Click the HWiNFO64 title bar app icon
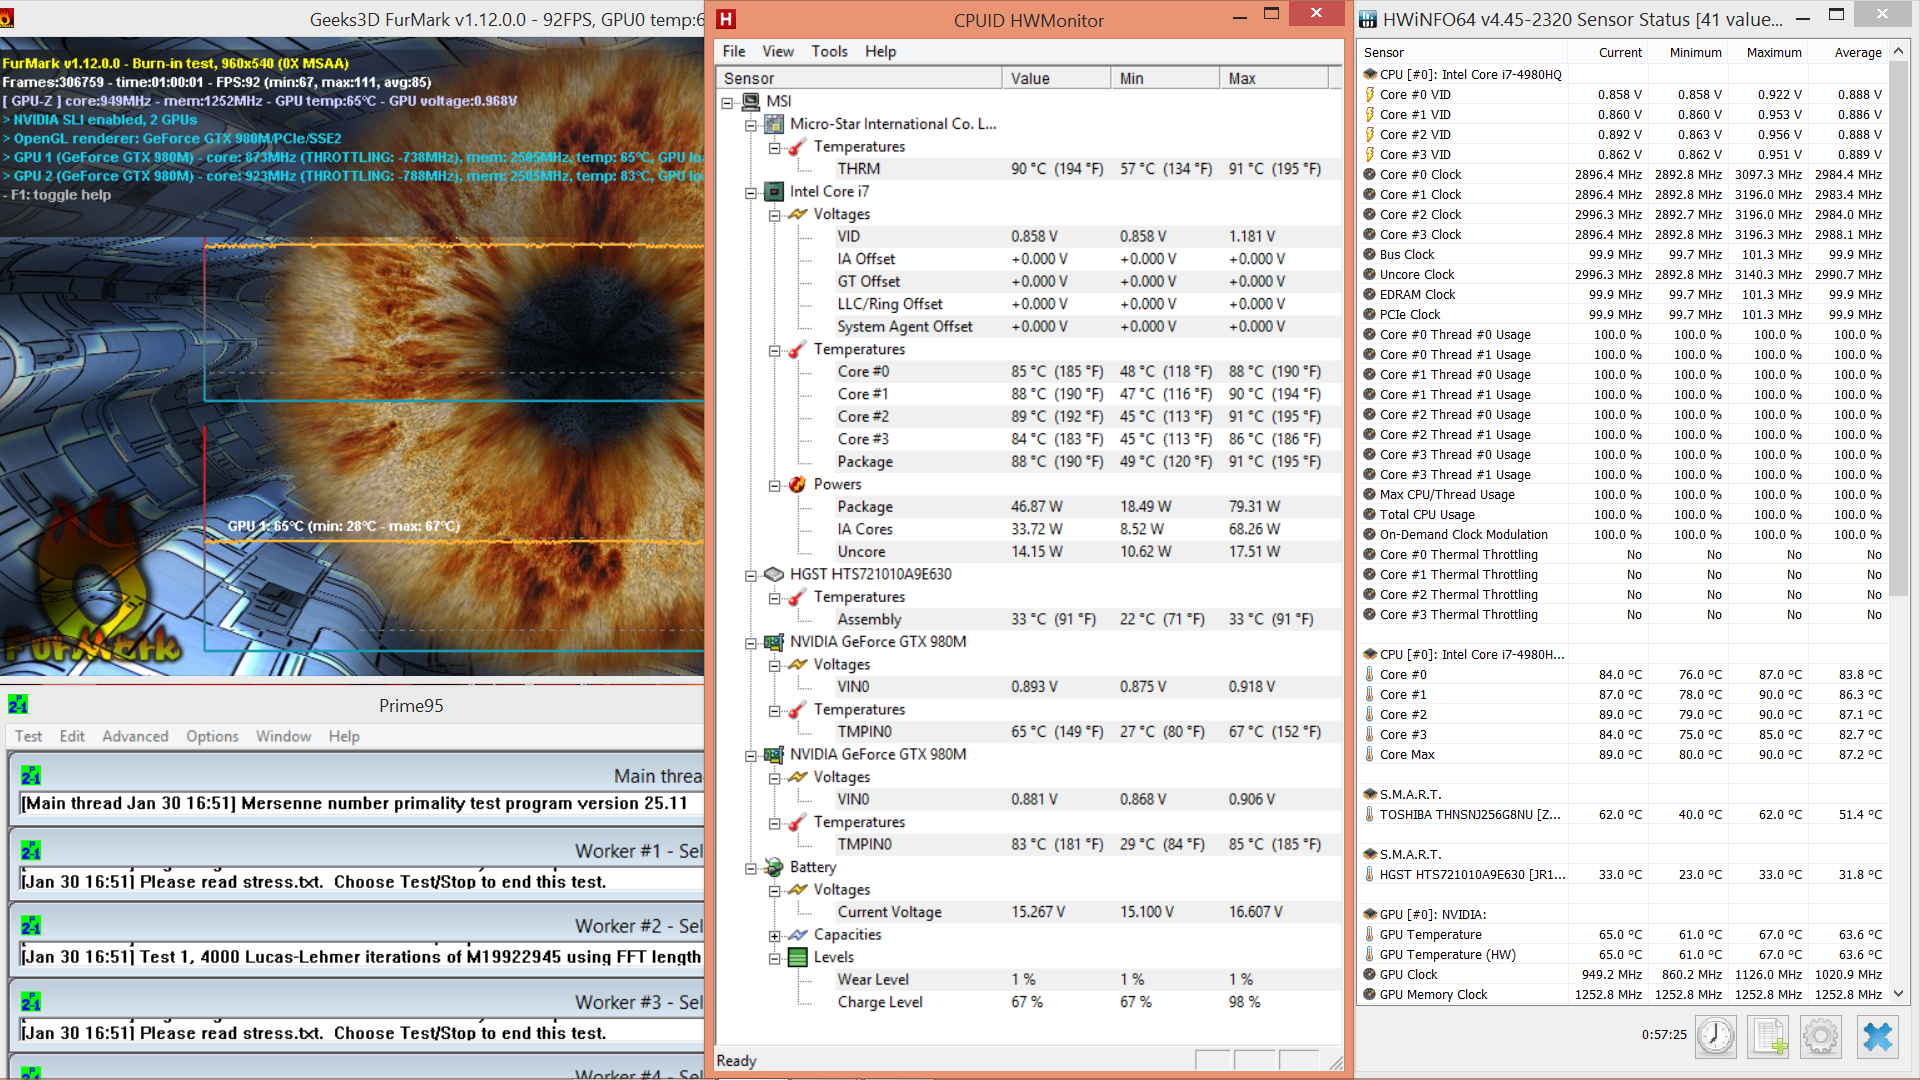The width and height of the screenshot is (1920, 1080). point(1367,19)
